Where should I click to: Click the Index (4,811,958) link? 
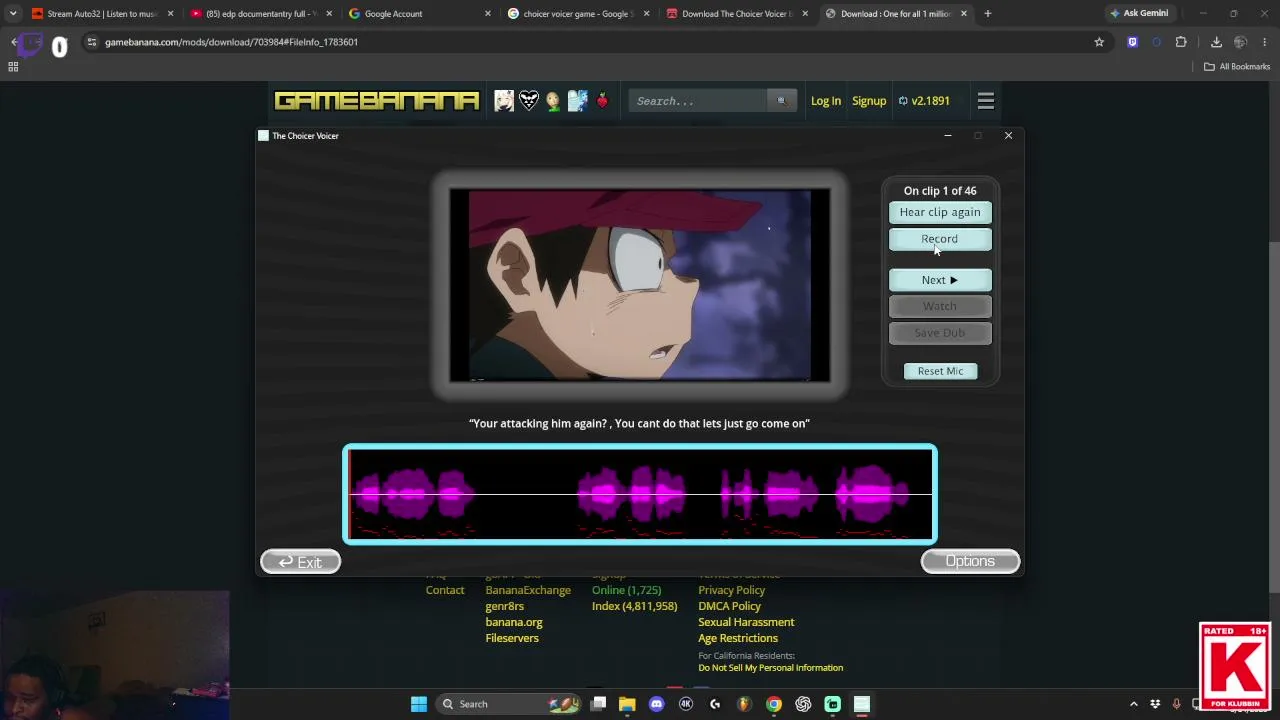pos(635,606)
